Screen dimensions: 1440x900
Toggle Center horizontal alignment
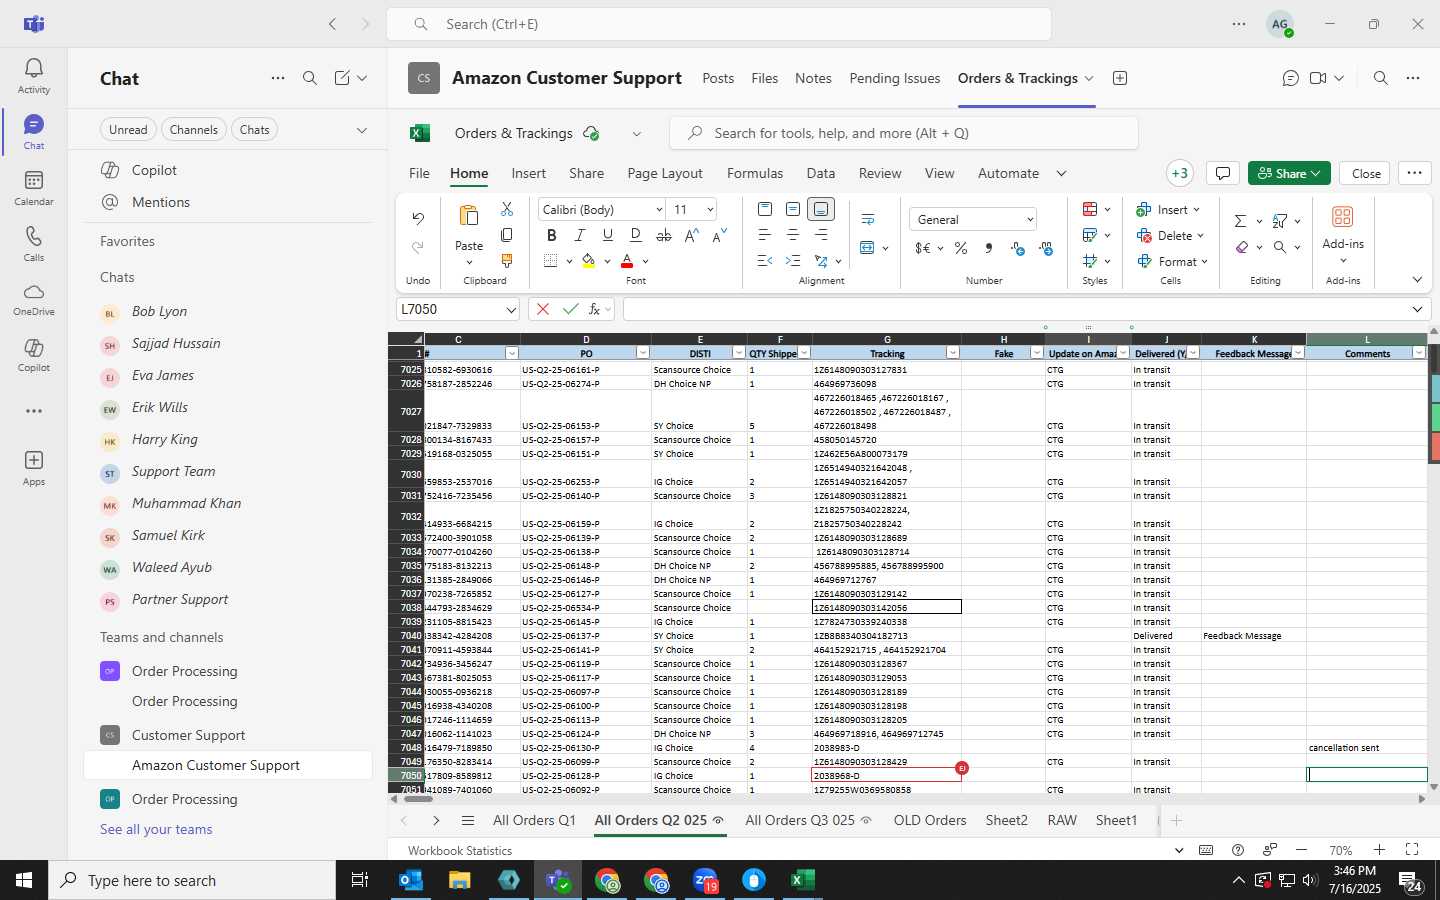(x=792, y=235)
